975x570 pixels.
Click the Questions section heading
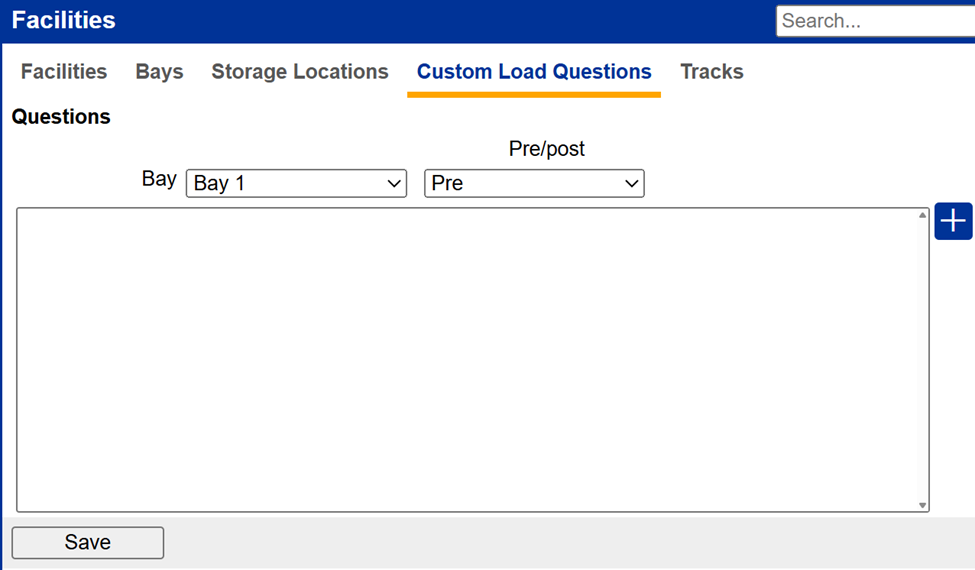click(x=61, y=117)
